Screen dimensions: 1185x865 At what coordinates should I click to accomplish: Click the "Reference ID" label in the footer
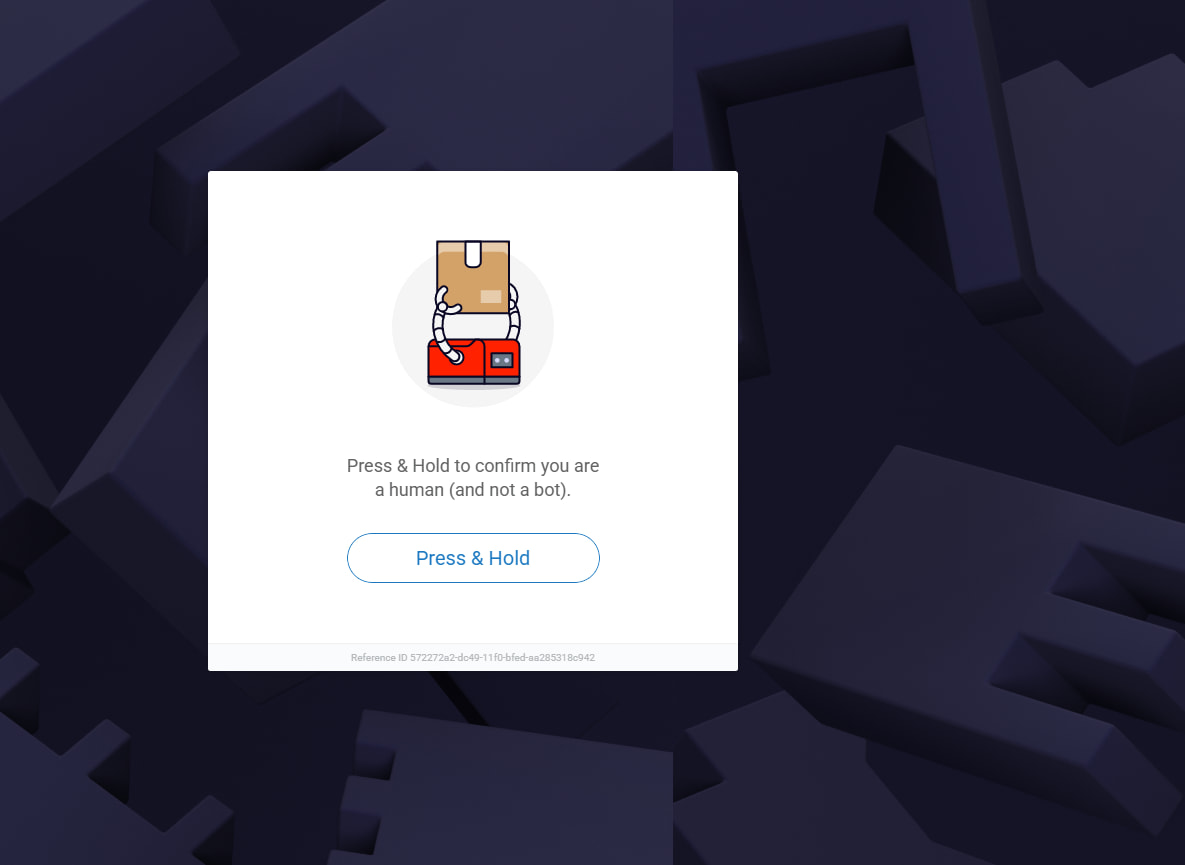pyautogui.click(x=379, y=657)
